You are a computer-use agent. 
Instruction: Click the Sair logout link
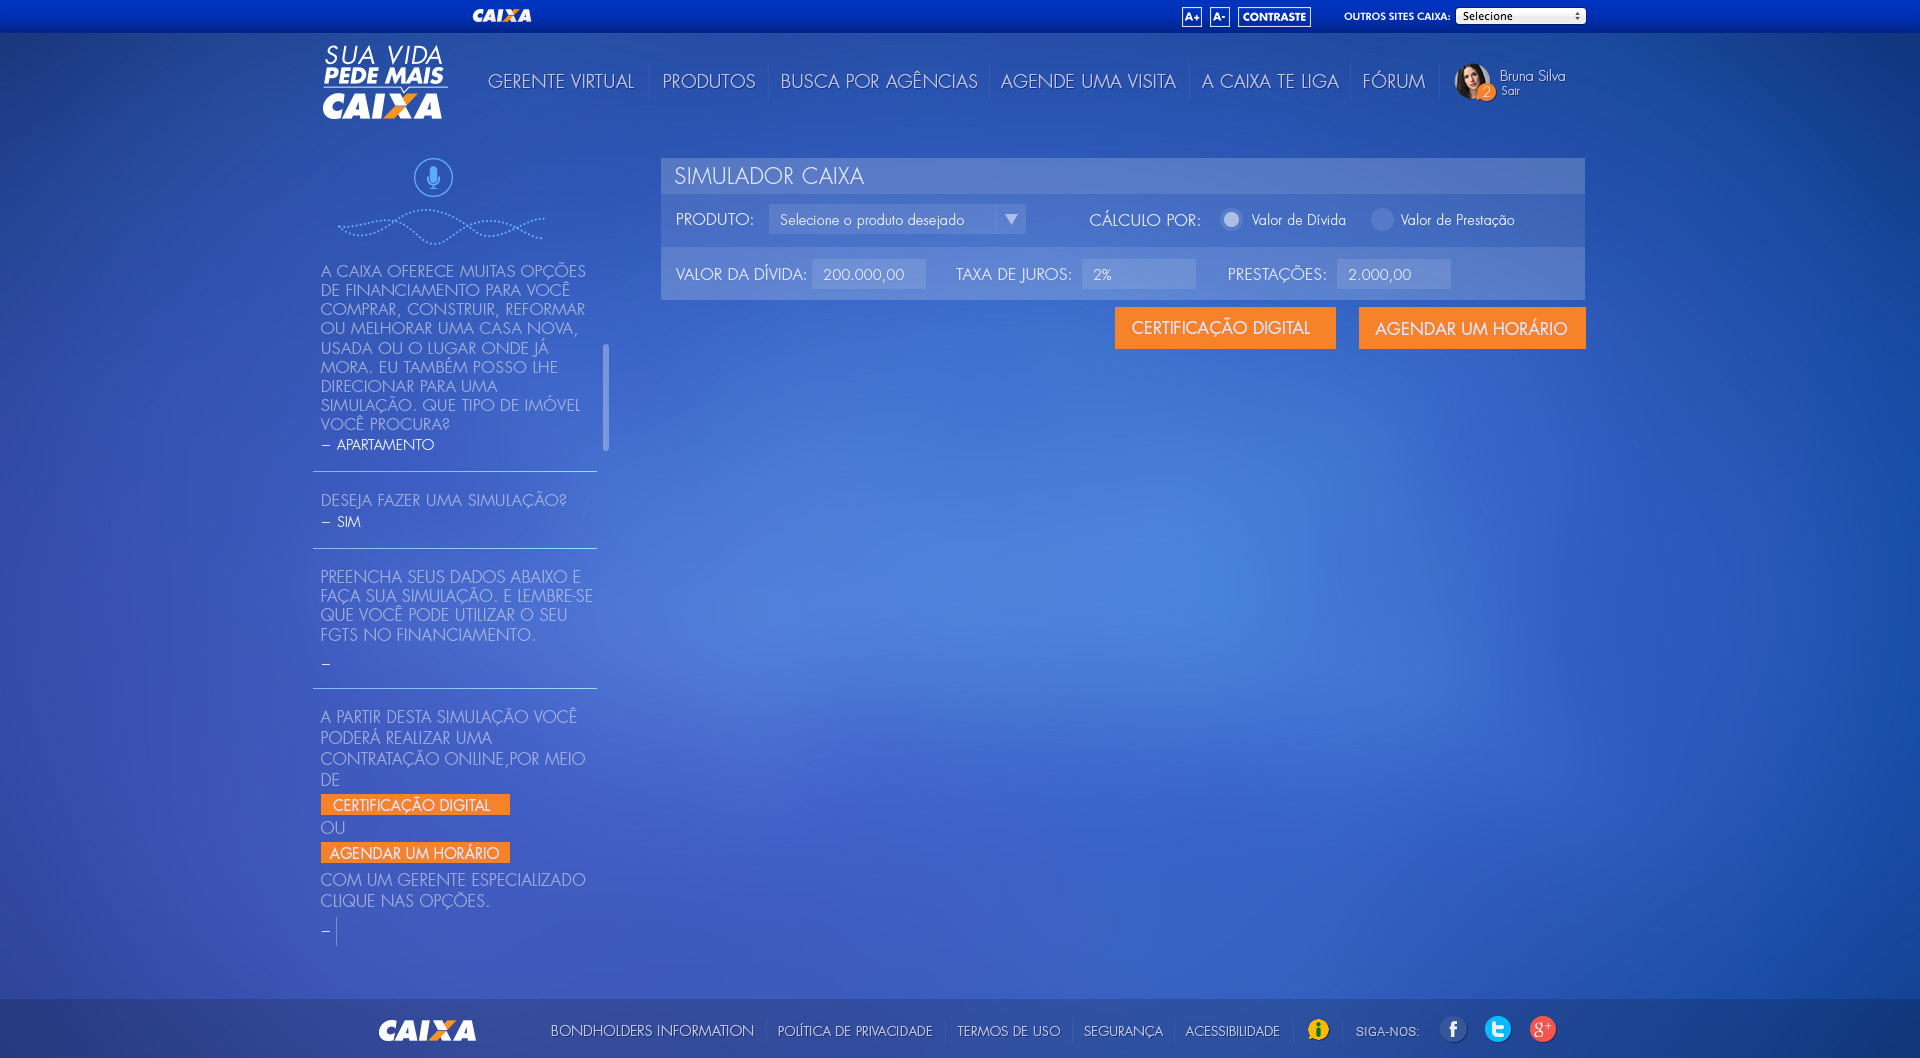(1510, 91)
